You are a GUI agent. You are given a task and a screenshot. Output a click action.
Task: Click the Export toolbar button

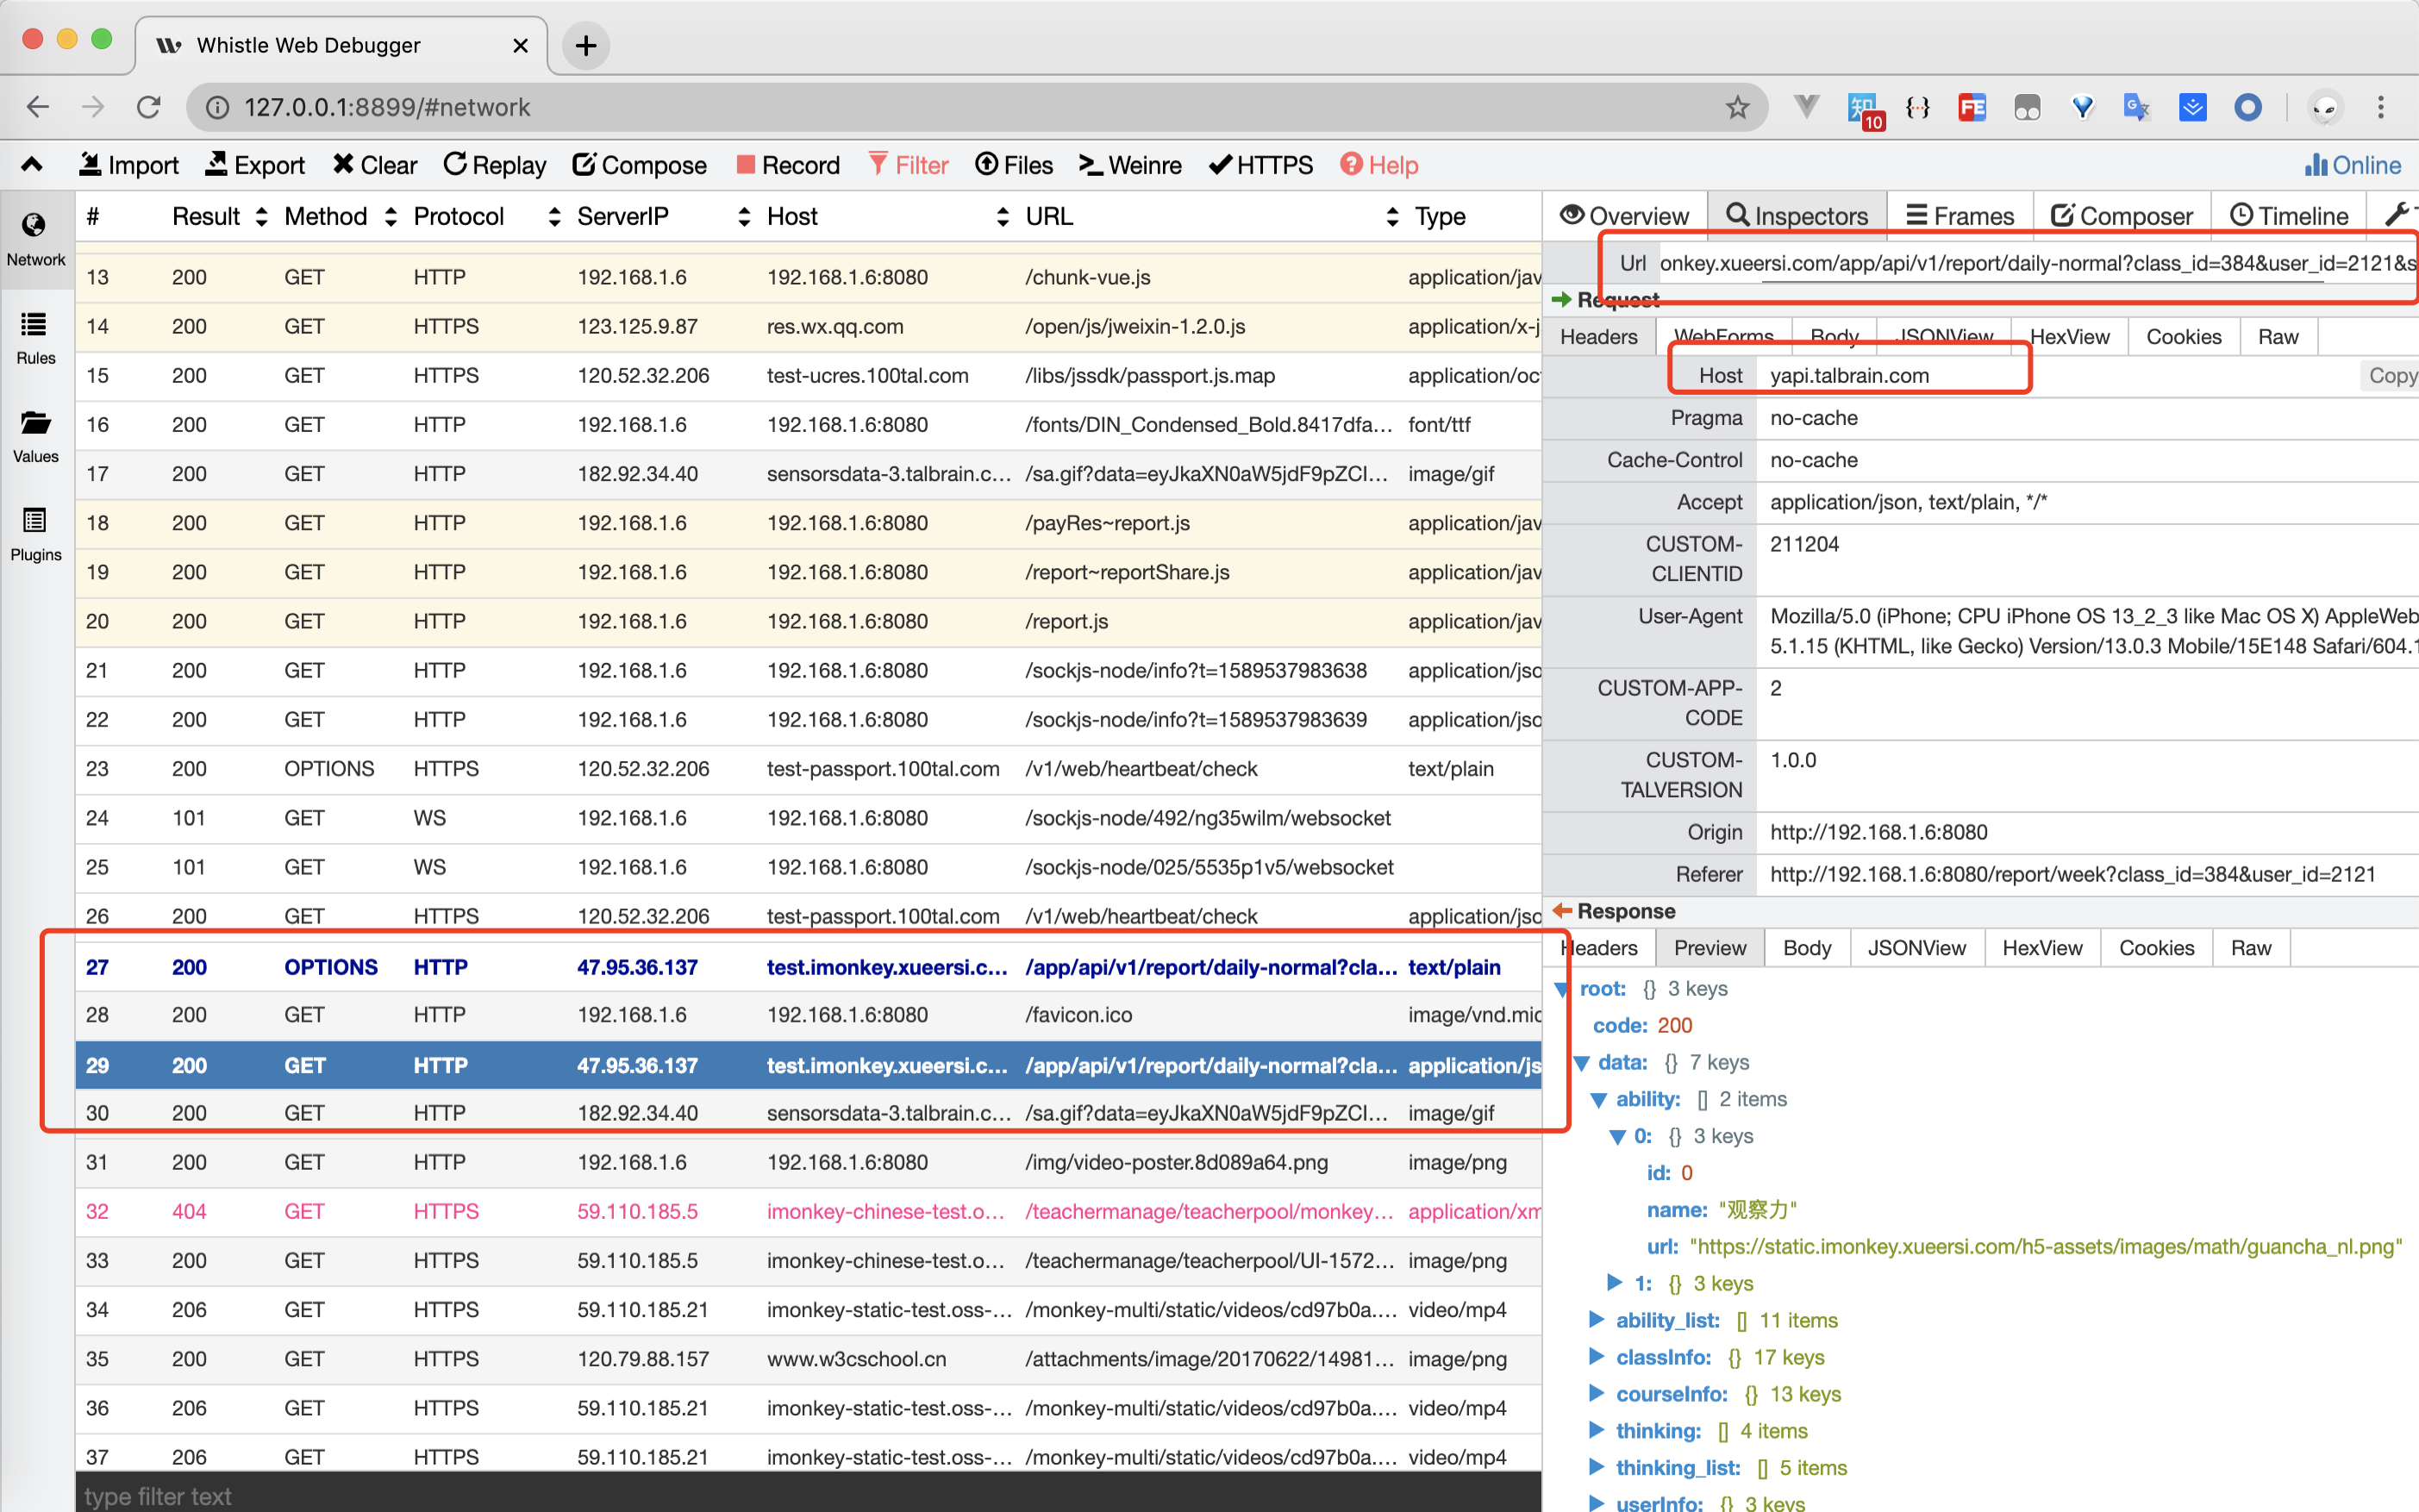pos(255,165)
